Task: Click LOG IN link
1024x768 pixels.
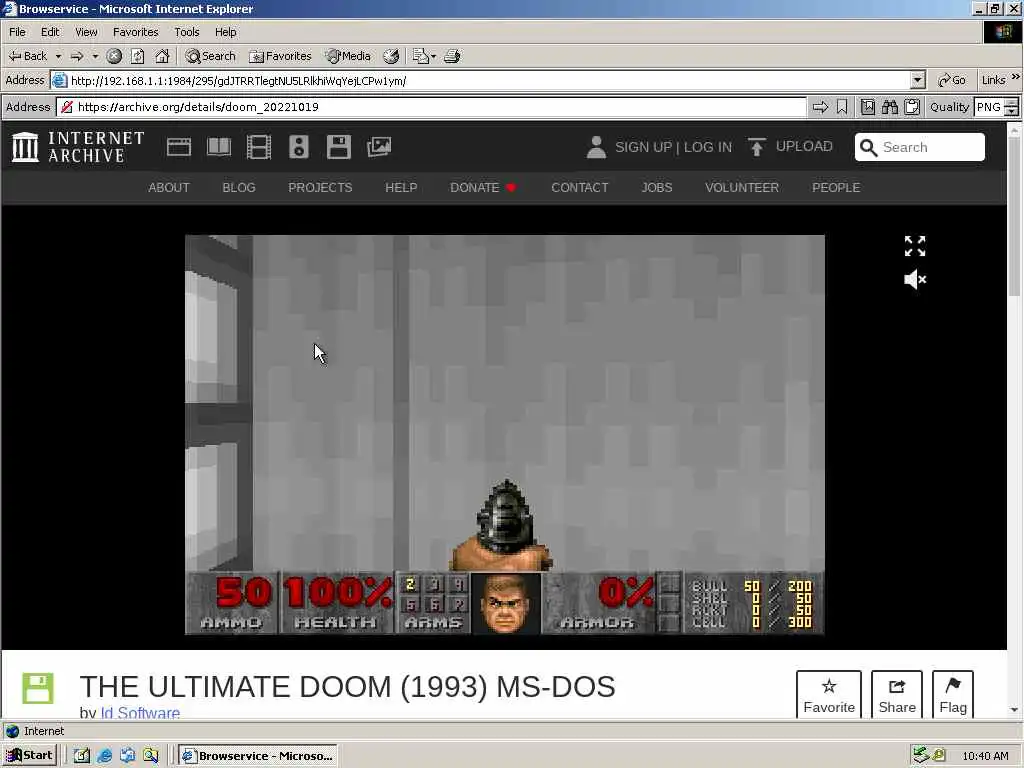Action: click(x=708, y=147)
